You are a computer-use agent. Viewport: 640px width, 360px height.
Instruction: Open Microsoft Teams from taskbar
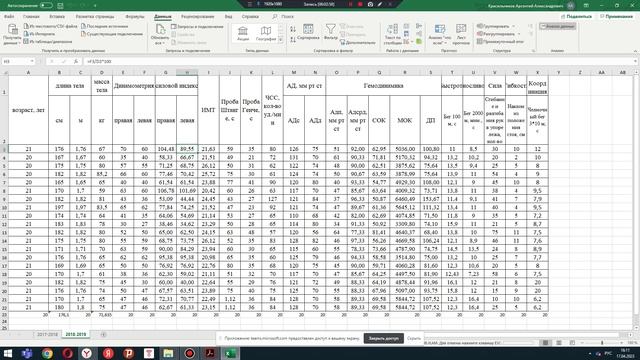coord(27,353)
